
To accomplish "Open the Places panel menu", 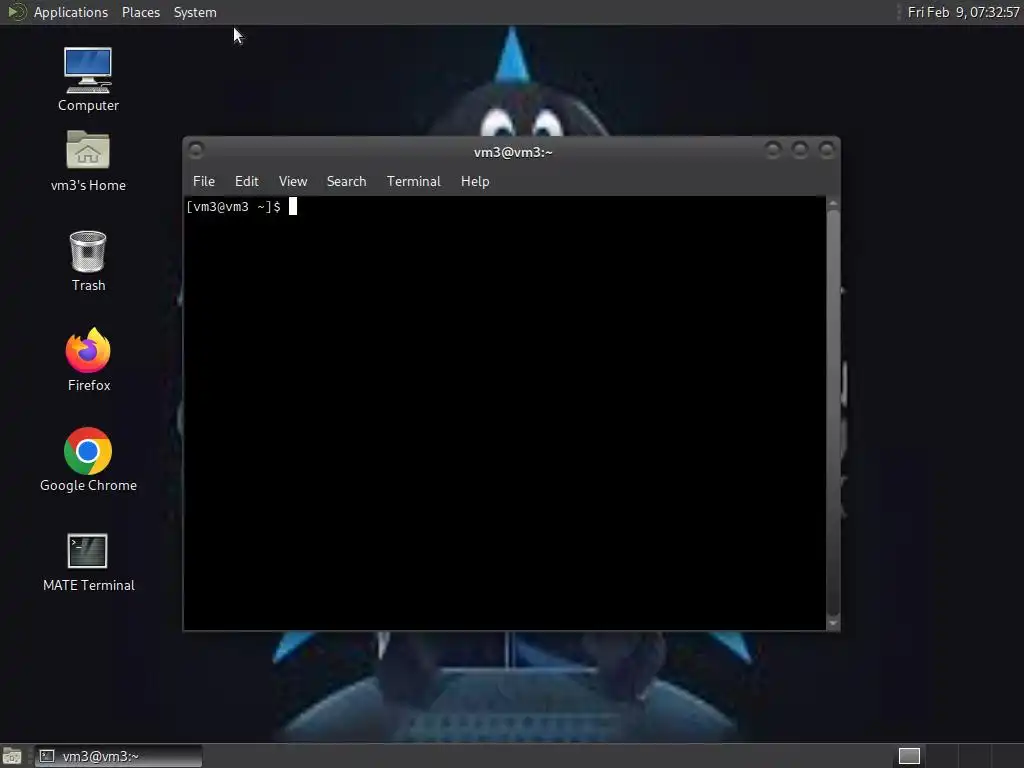I will 140,12.
